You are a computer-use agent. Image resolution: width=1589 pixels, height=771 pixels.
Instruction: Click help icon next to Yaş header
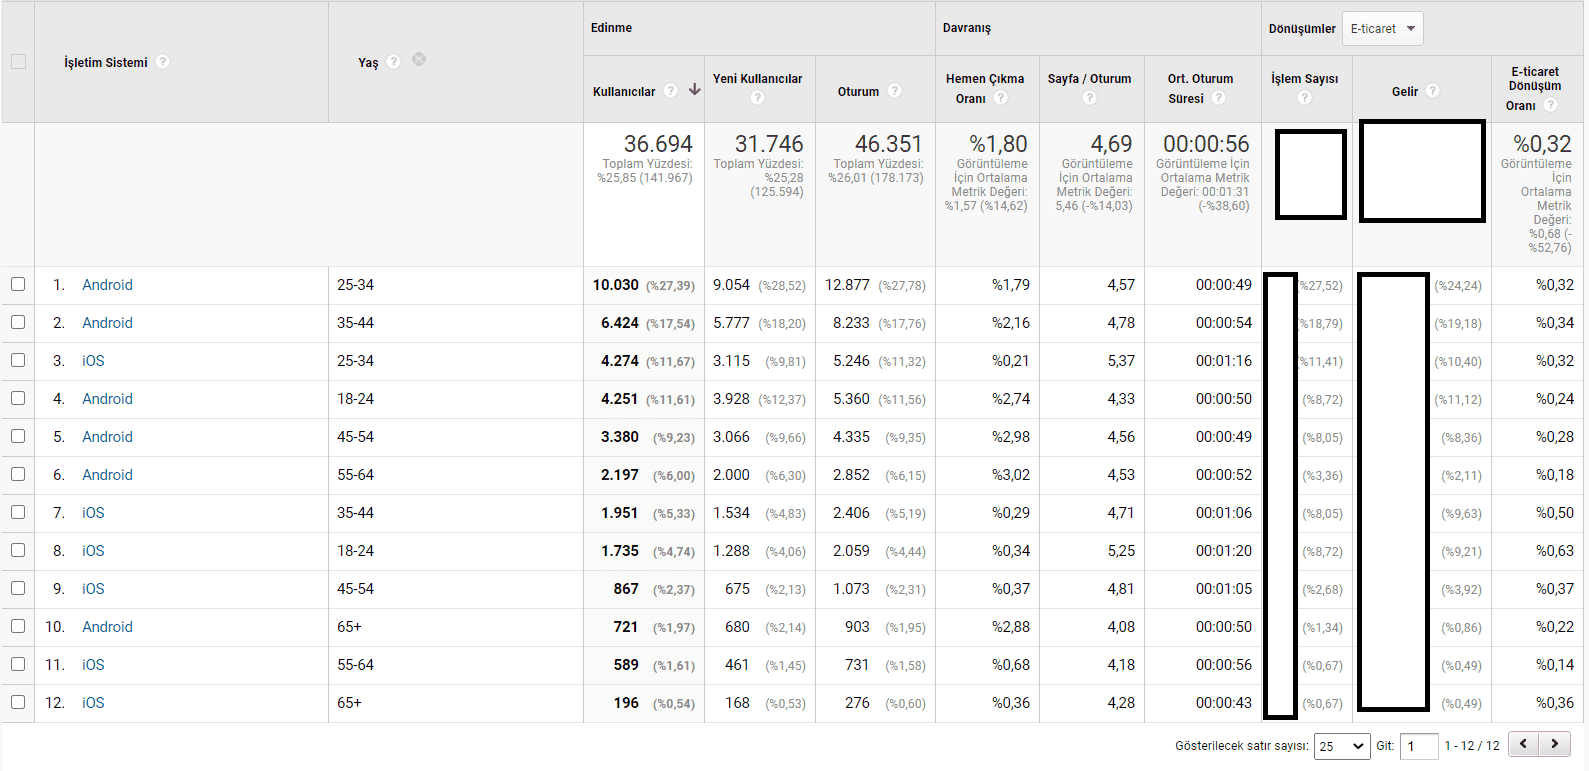tap(394, 62)
